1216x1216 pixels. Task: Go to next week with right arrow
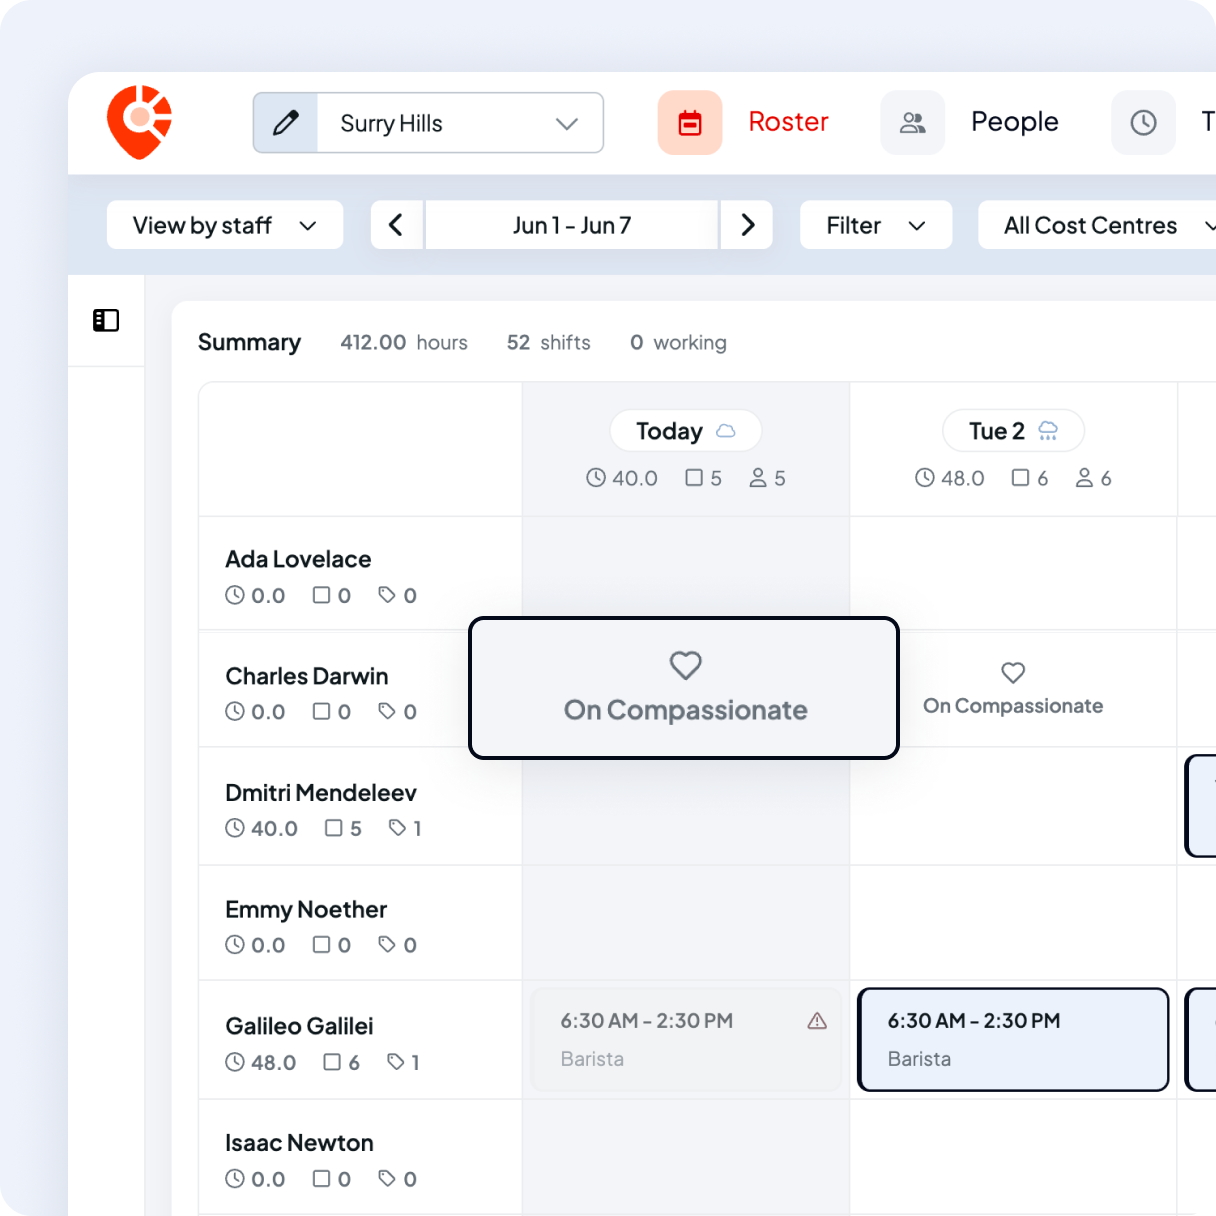coord(747,225)
